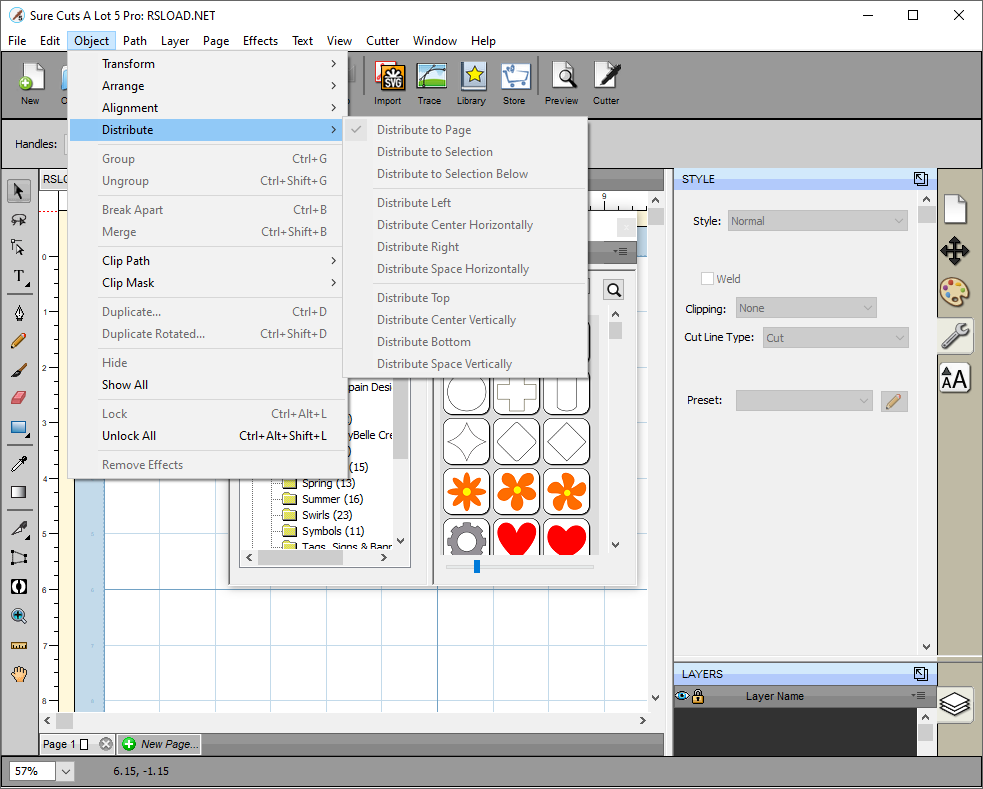Expand the Clip Path submenu
This screenshot has height=789, width=983.
point(206,261)
